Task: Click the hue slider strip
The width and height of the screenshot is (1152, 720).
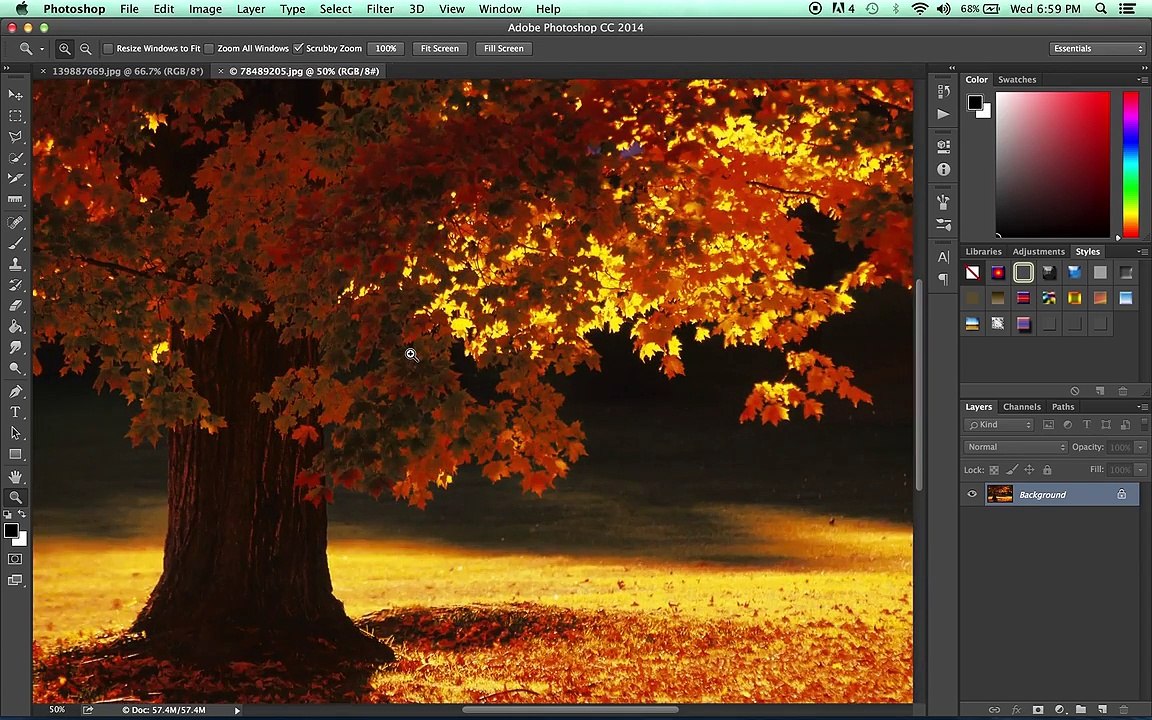Action: 1131,164
